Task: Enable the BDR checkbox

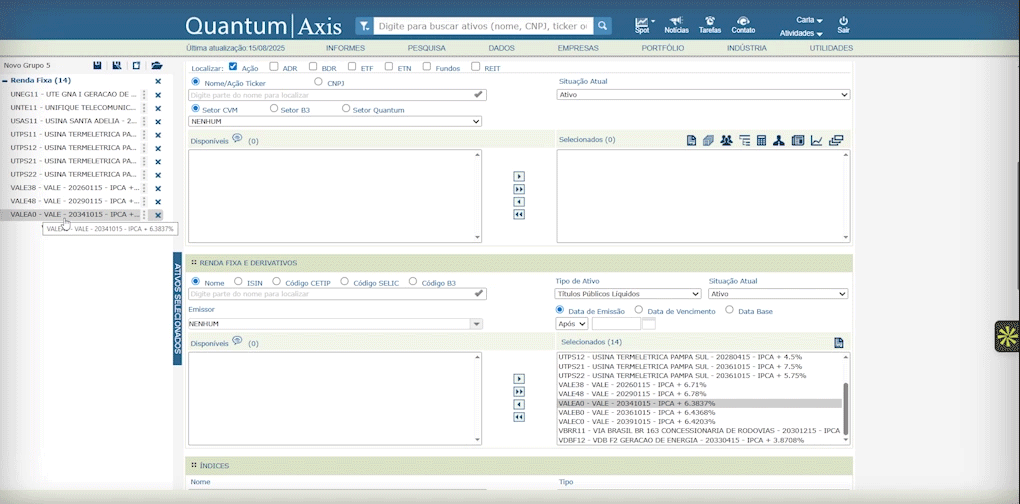Action: (x=313, y=66)
